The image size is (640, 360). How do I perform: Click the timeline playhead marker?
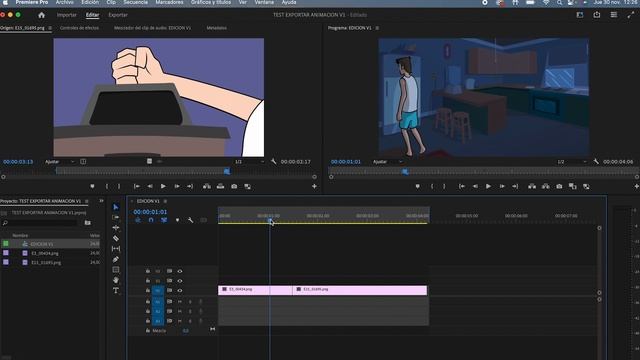269,221
